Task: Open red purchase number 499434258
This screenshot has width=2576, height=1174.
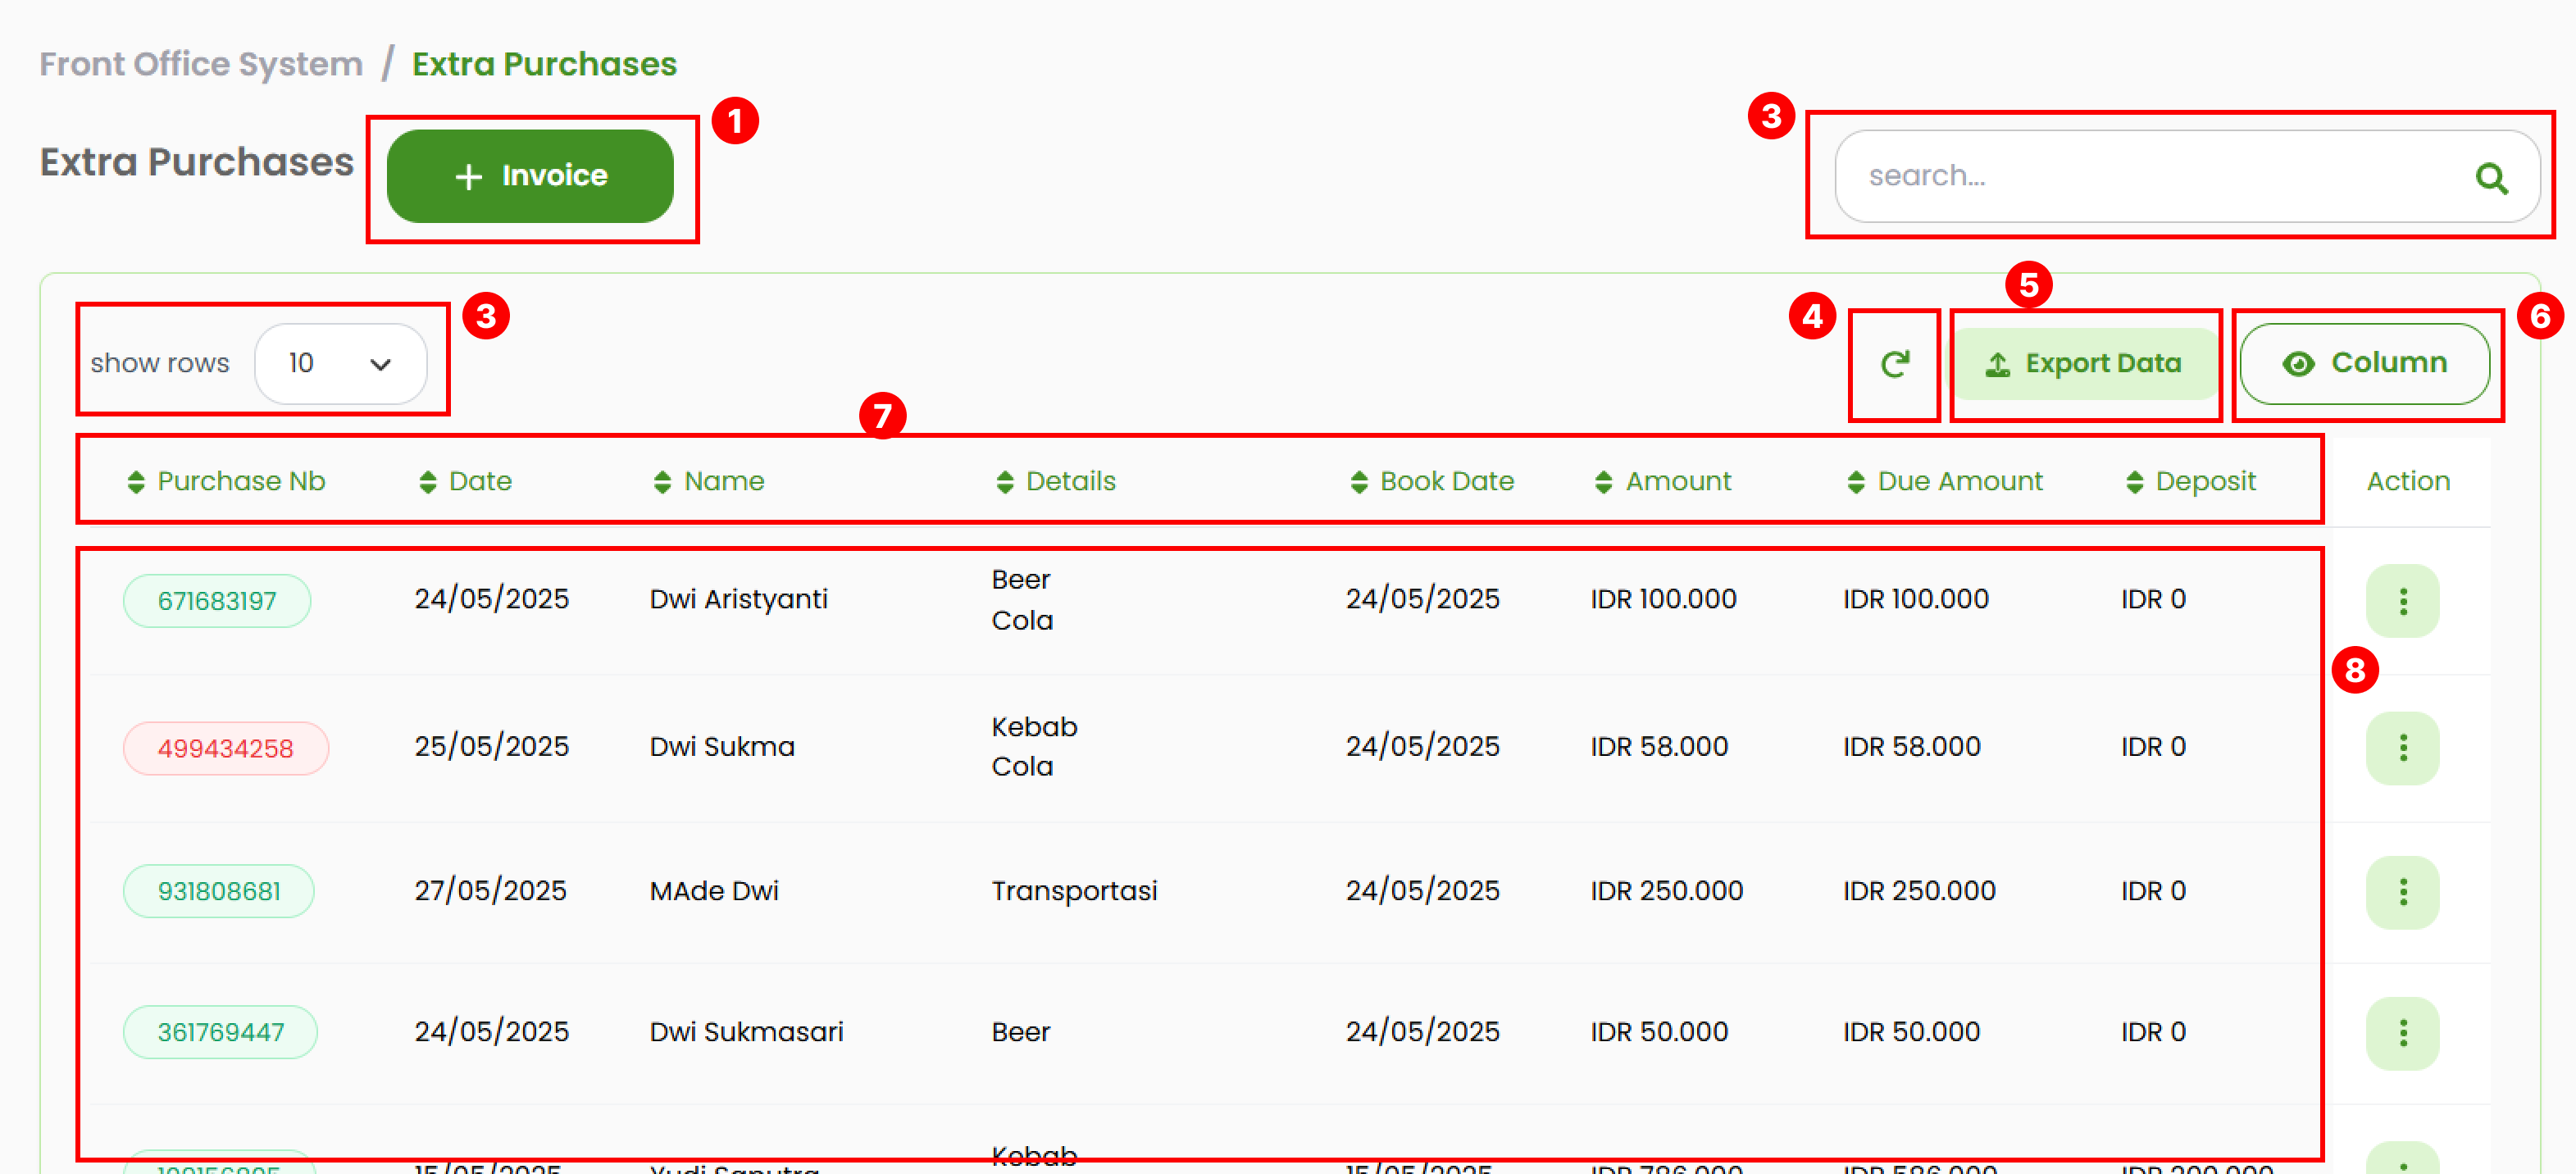Action: click(225, 748)
